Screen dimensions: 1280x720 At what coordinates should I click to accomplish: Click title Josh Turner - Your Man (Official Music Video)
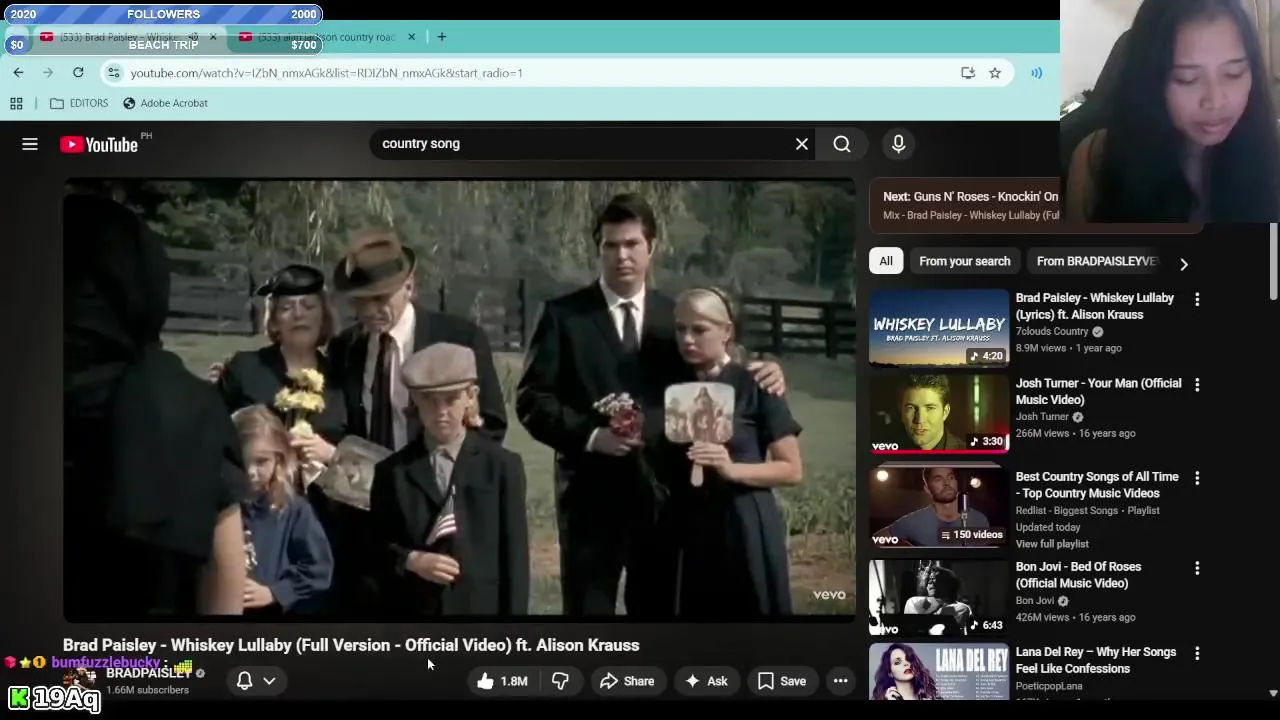pyautogui.click(x=1098, y=391)
